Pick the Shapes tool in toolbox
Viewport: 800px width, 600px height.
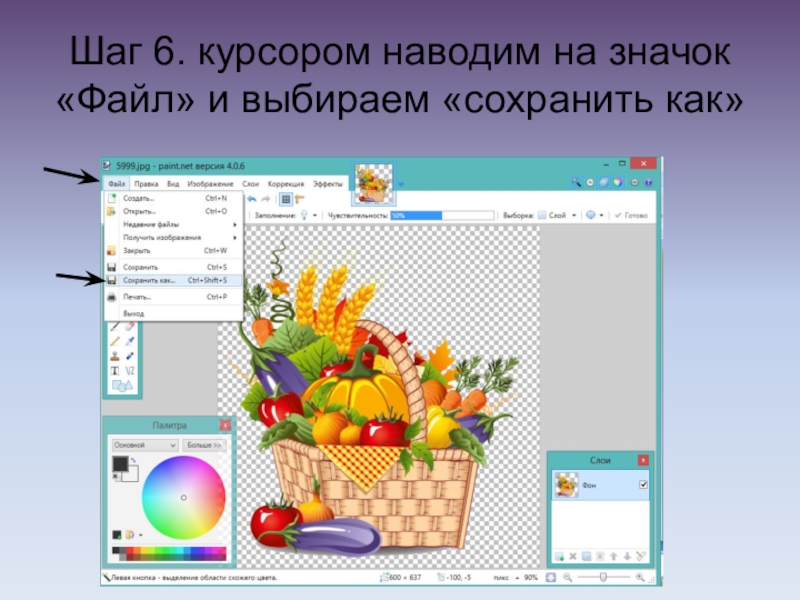[x=121, y=386]
